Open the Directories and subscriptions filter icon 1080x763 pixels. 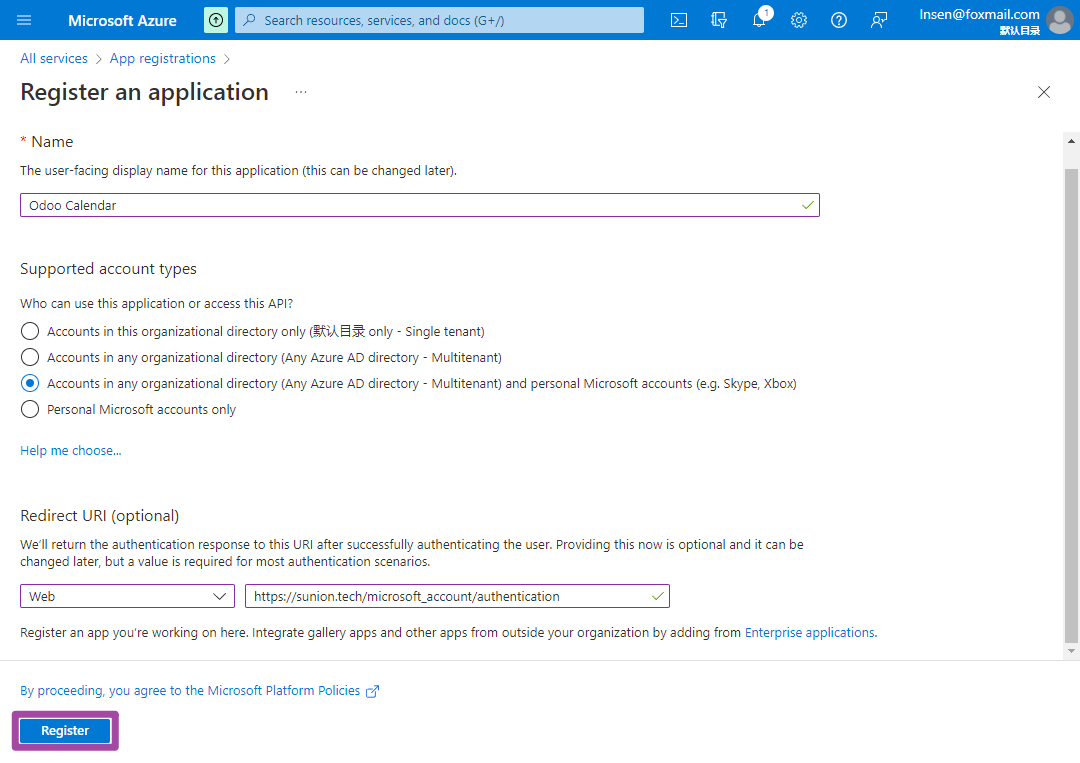pos(719,20)
